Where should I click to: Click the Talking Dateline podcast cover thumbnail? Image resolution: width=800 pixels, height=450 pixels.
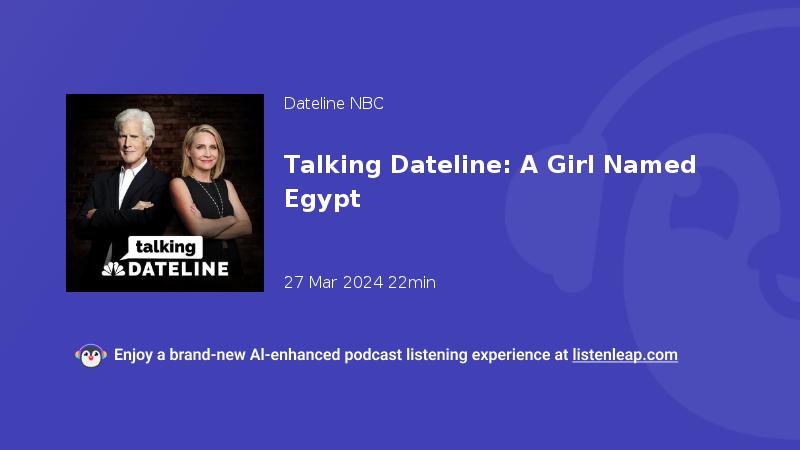click(x=165, y=193)
